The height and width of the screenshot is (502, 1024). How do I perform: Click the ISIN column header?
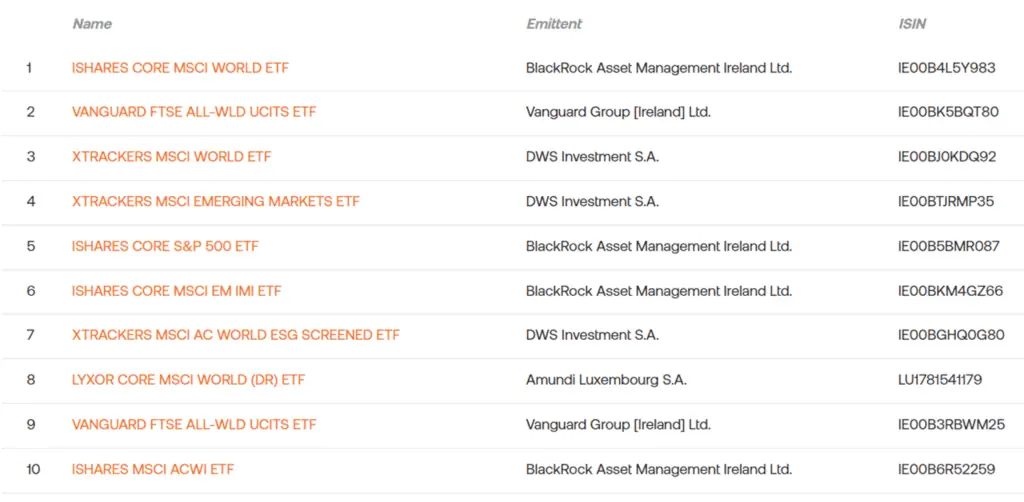[x=912, y=24]
